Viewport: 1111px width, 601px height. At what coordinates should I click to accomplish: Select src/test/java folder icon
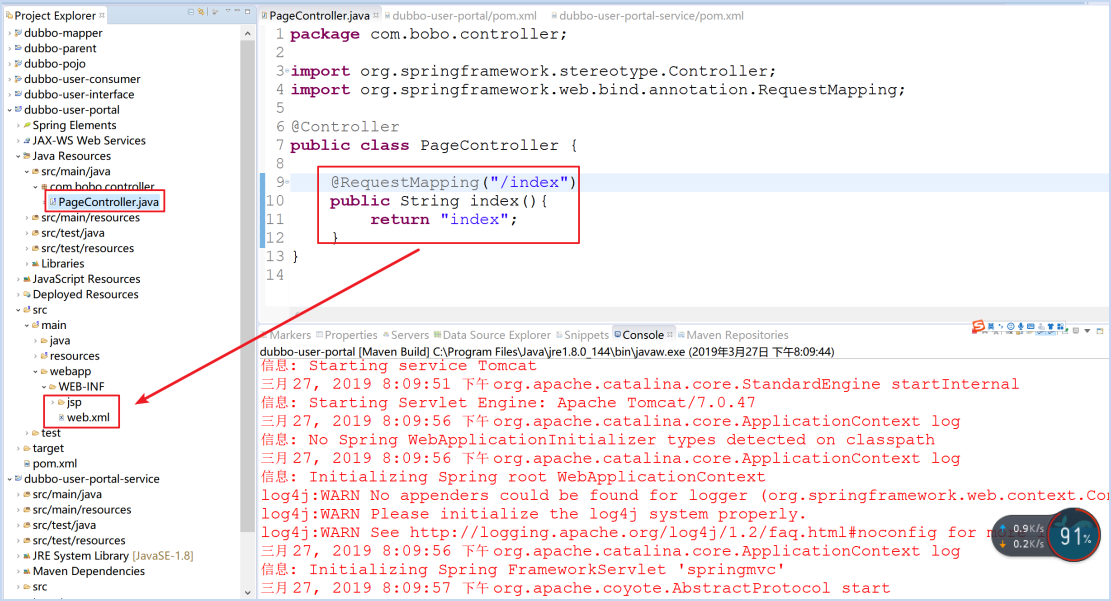click(x=35, y=233)
